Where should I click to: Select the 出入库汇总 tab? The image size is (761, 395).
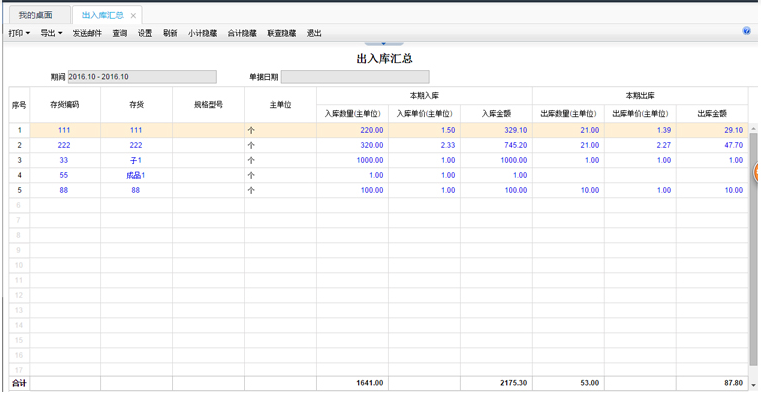tap(102, 15)
